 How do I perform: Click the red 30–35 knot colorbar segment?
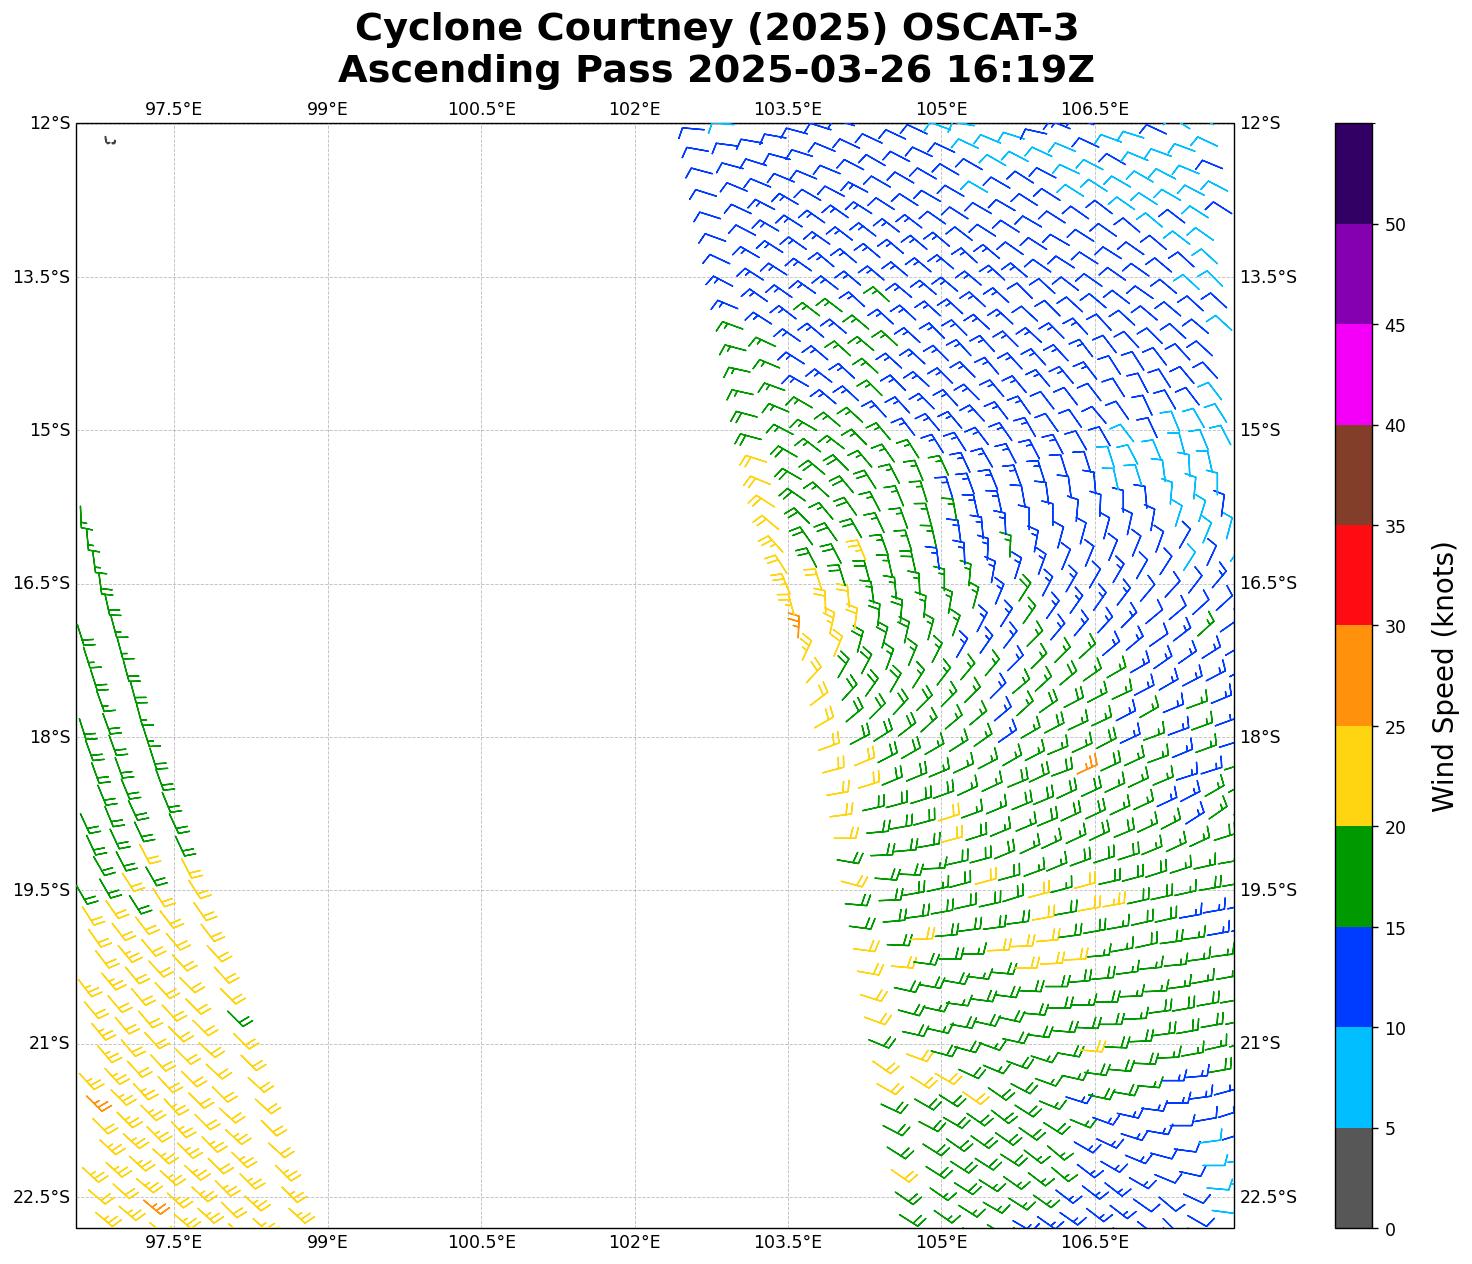pyautogui.click(x=1354, y=575)
